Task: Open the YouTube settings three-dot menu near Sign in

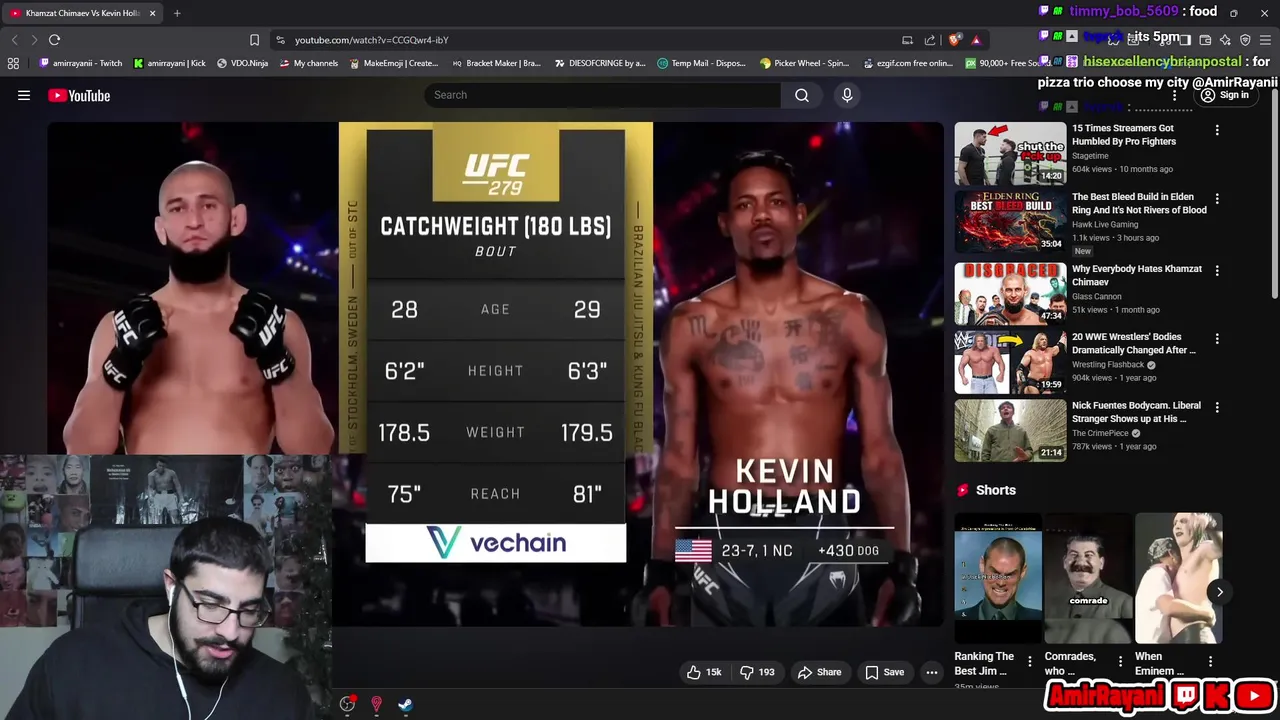Action: point(1175,95)
